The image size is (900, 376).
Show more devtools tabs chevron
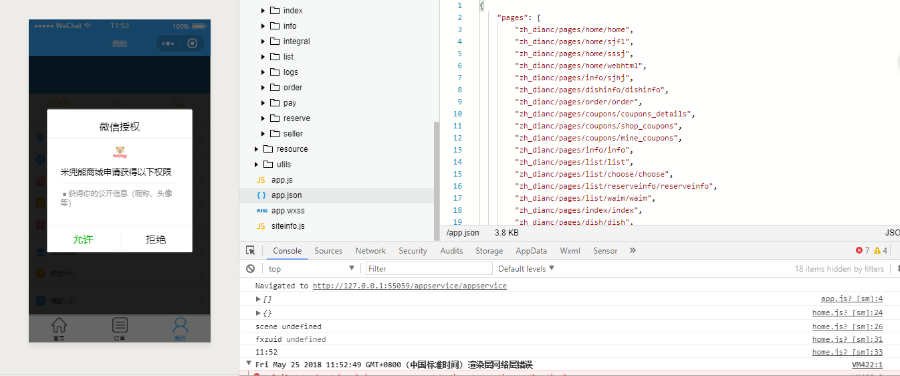633,251
